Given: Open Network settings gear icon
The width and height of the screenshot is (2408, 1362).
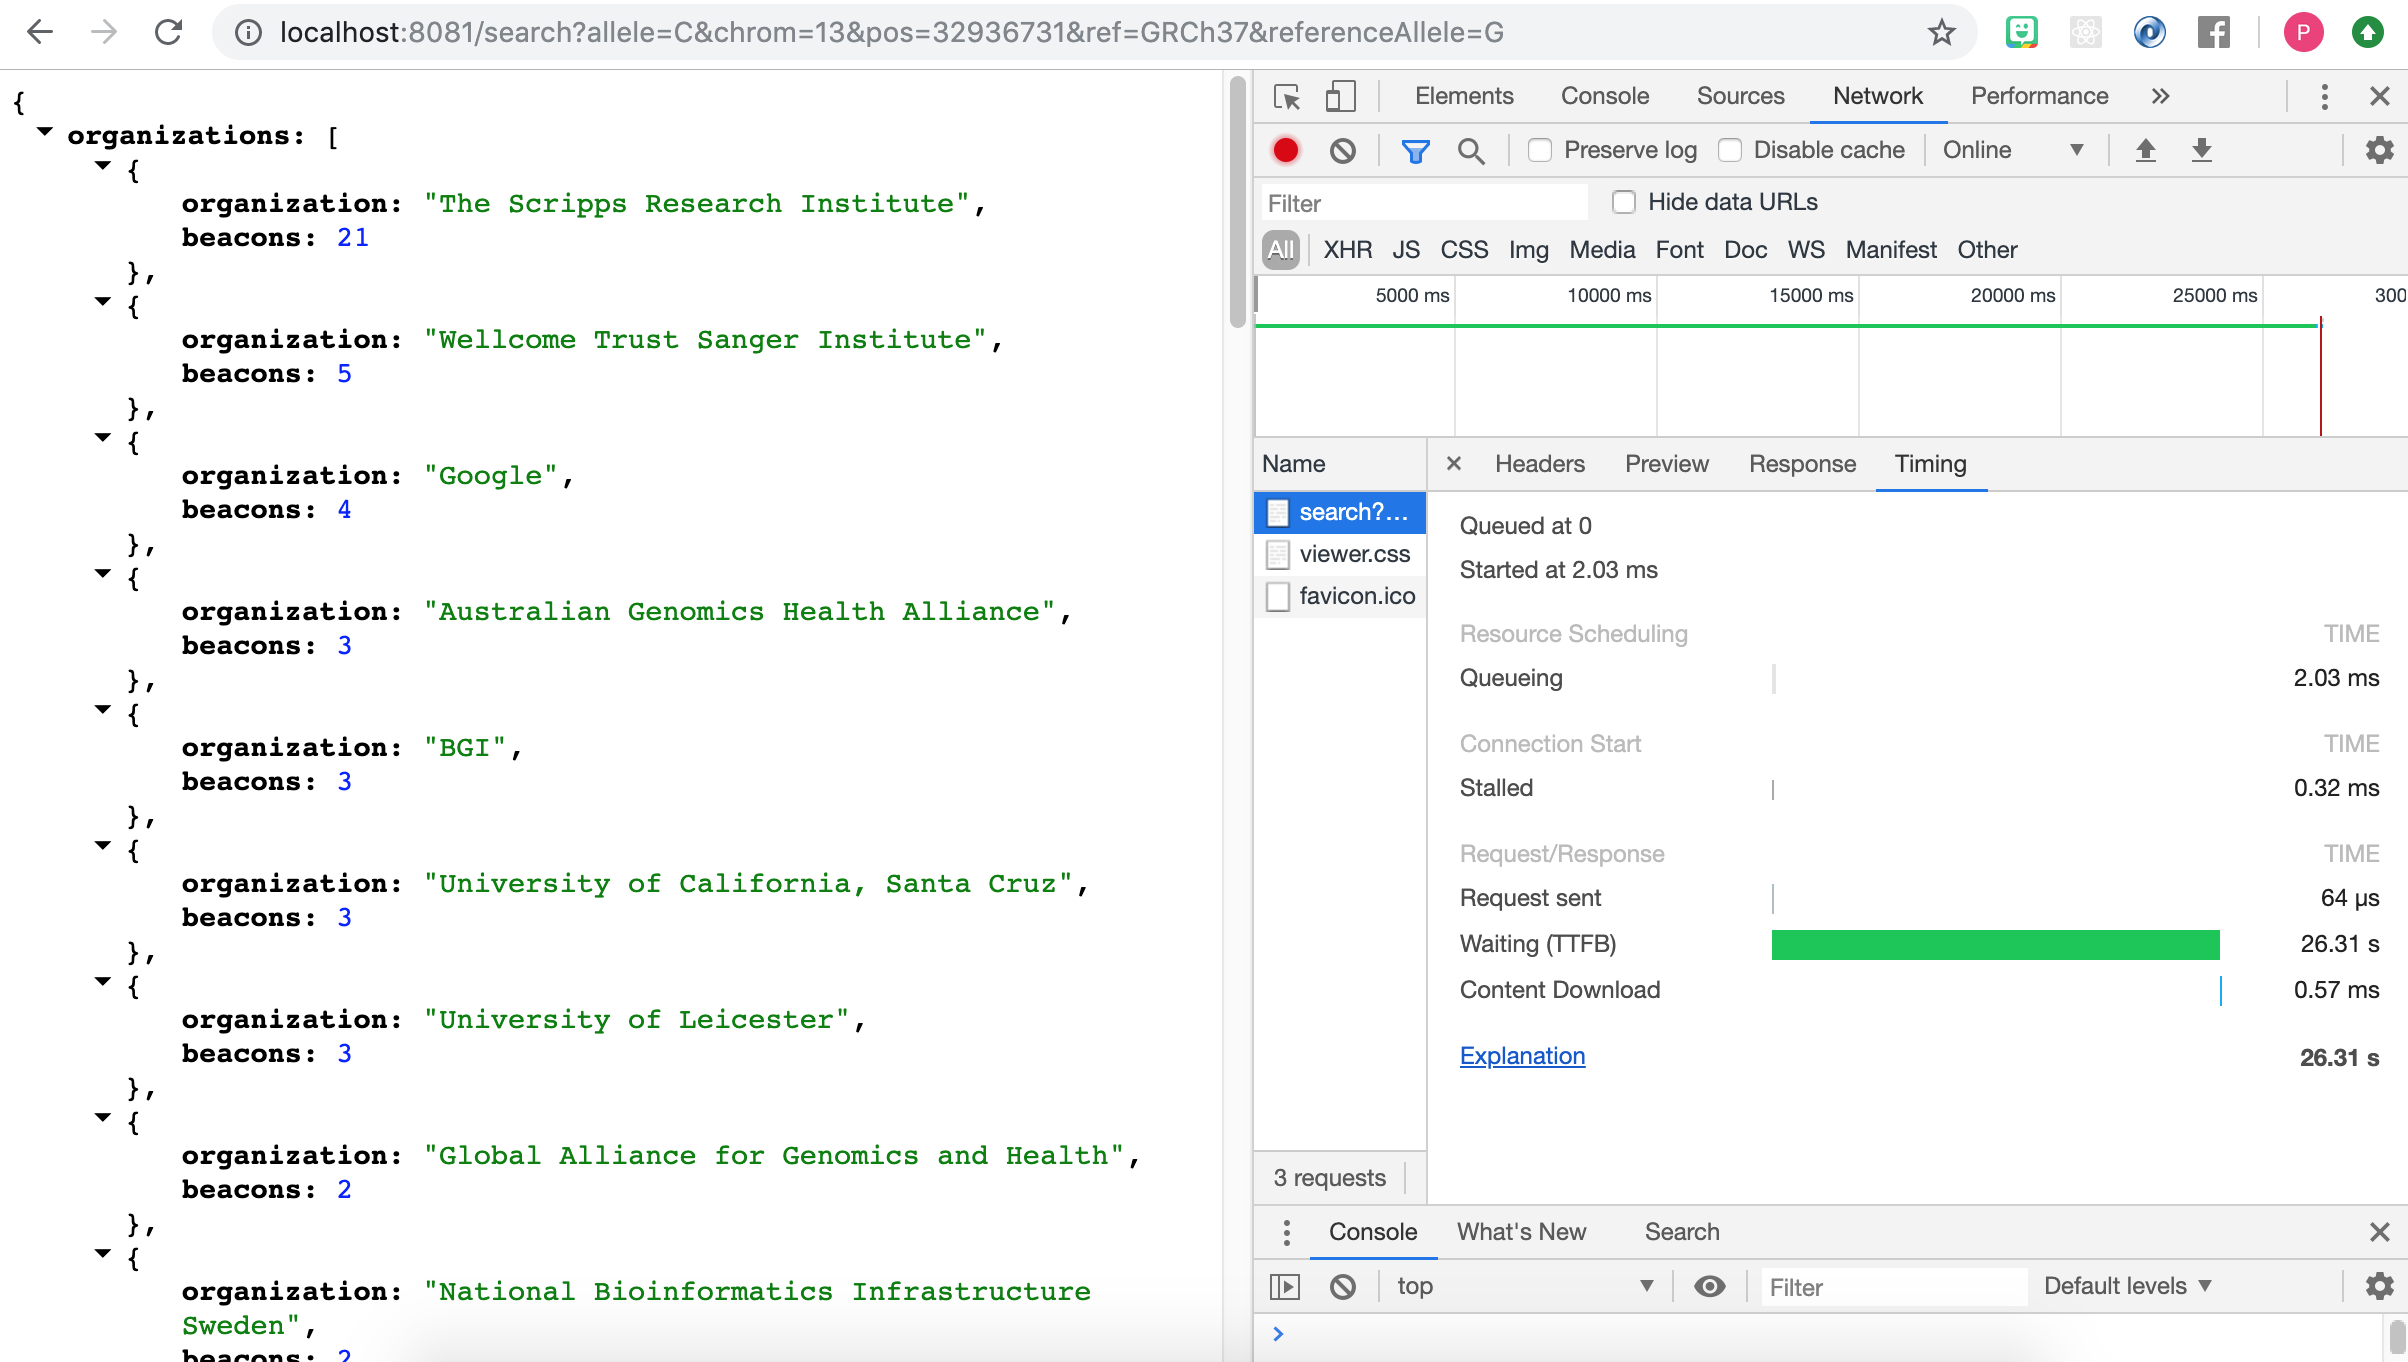Looking at the screenshot, I should click(2379, 150).
